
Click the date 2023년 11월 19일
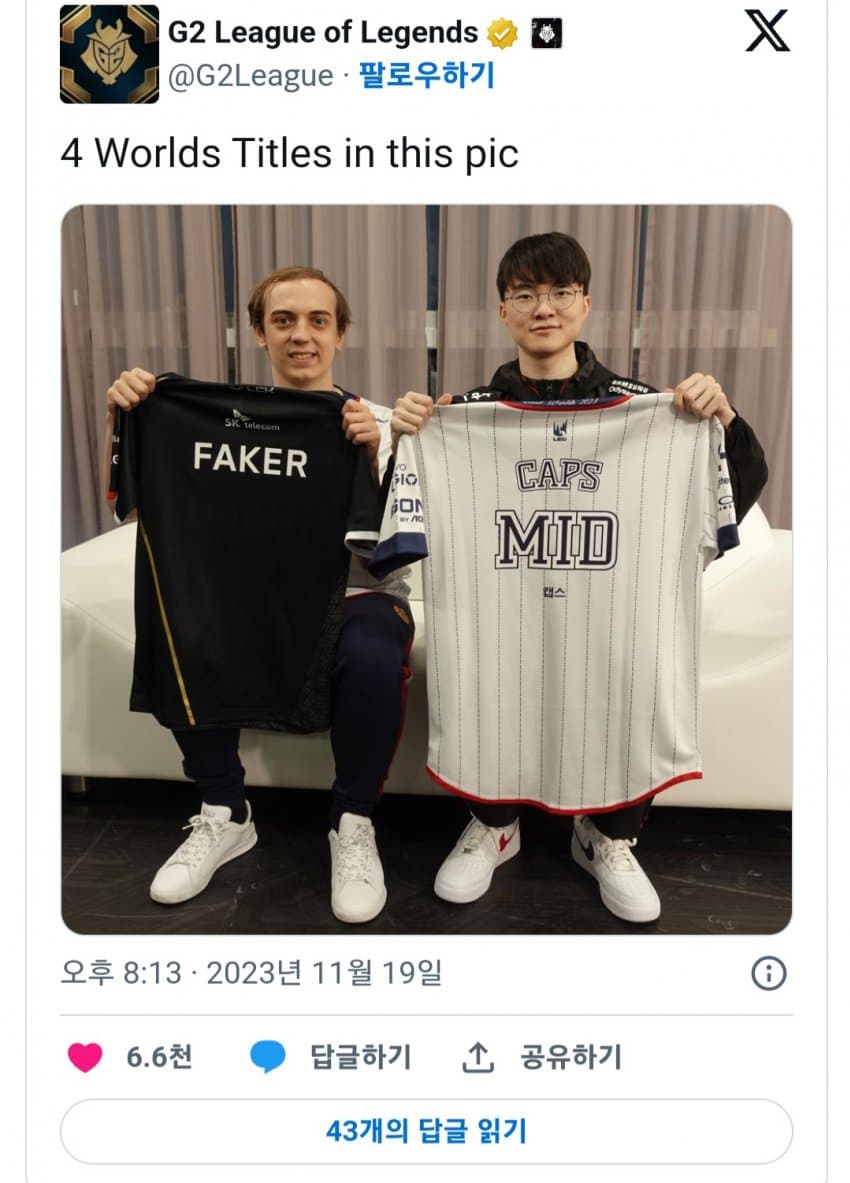click(x=324, y=973)
